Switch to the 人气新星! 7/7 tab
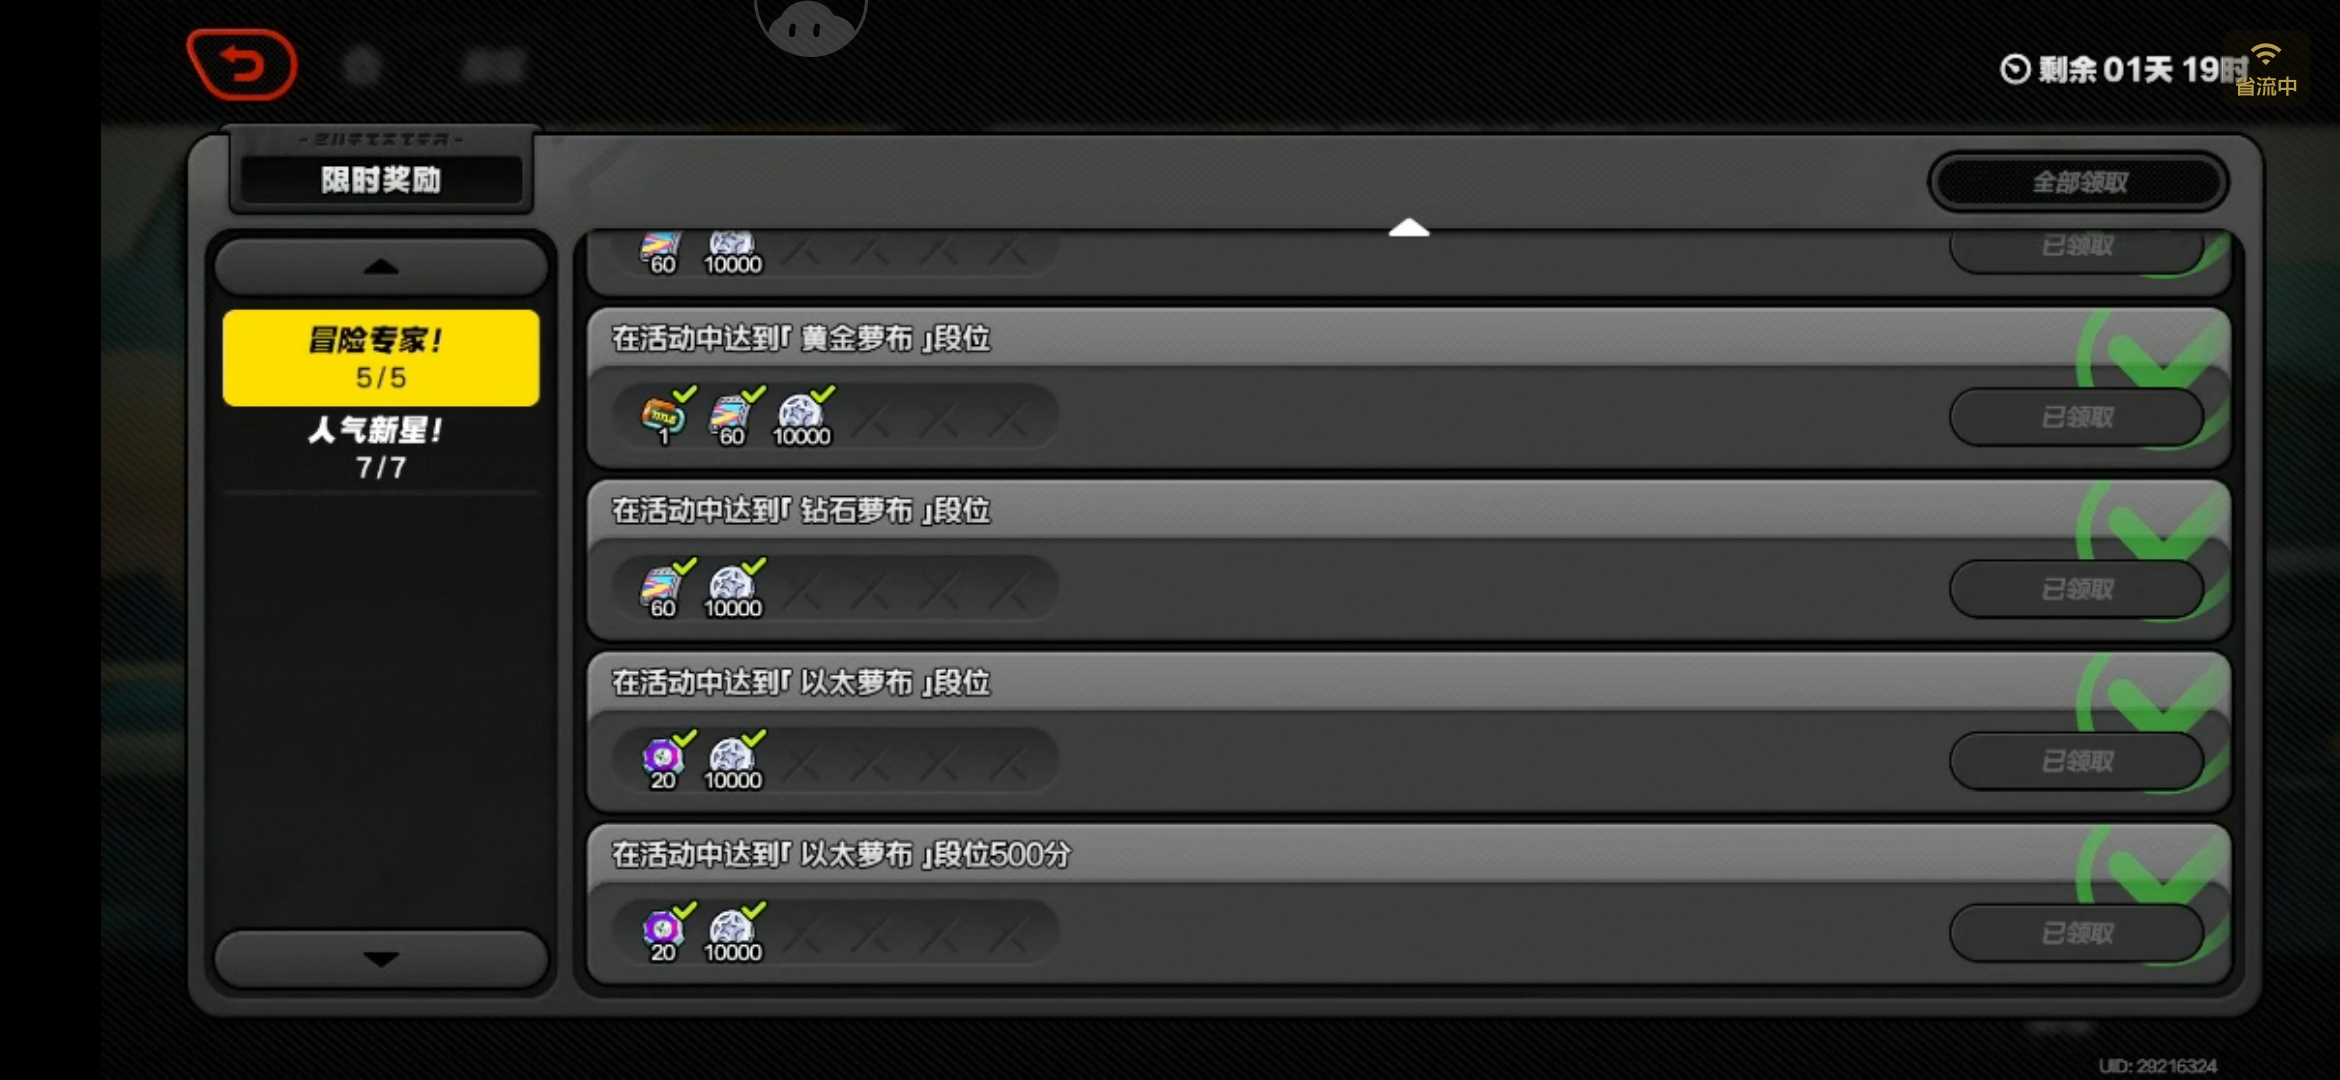This screenshot has height=1080, width=2340. click(381, 448)
